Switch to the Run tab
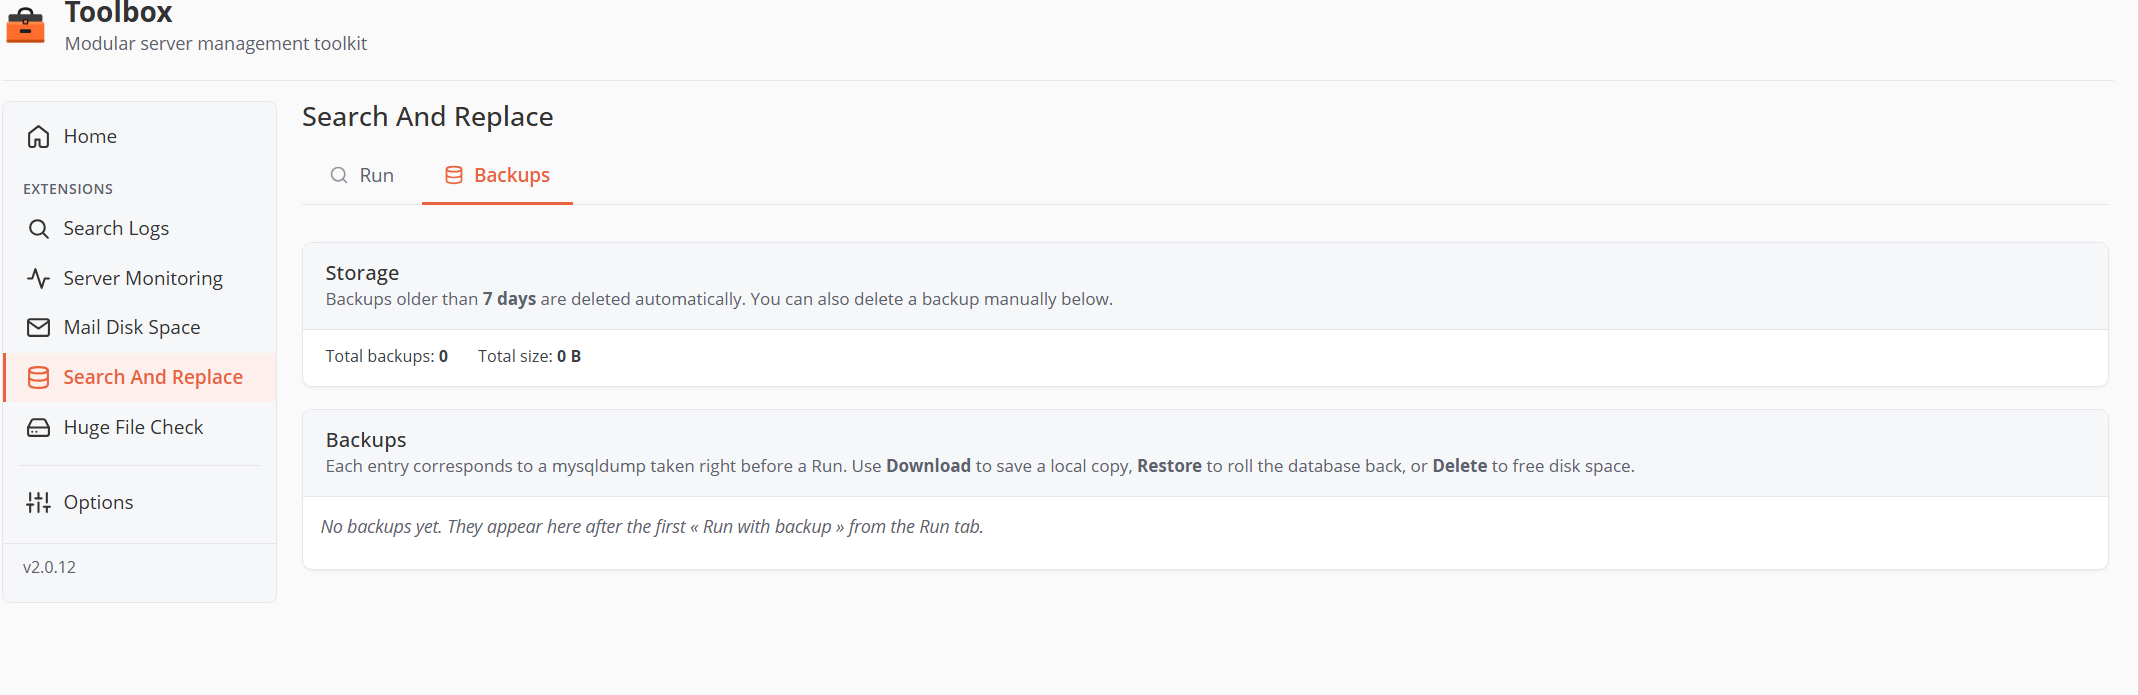The width and height of the screenshot is (2138, 695). [362, 176]
